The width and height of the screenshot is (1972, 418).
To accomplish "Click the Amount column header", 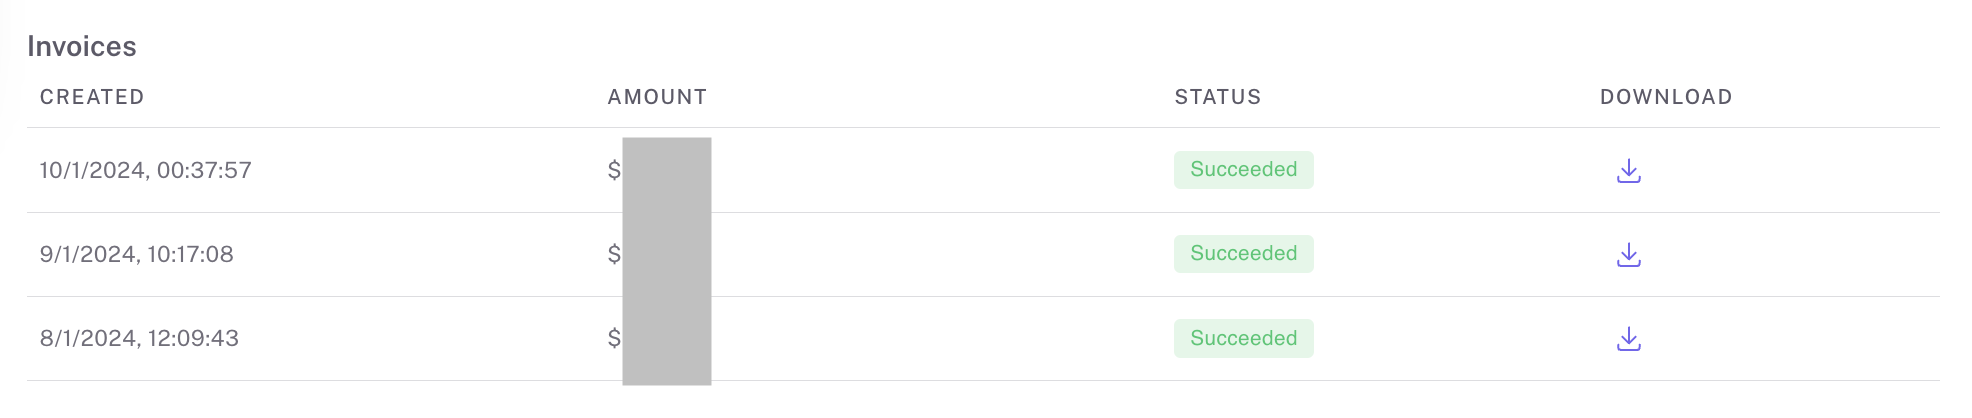I will (657, 97).
